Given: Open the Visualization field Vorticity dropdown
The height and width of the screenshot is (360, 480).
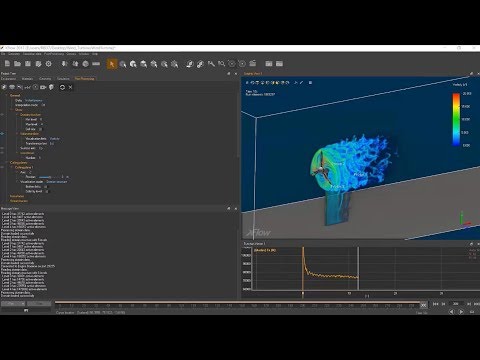Looking at the screenshot, I should (x=55, y=139).
